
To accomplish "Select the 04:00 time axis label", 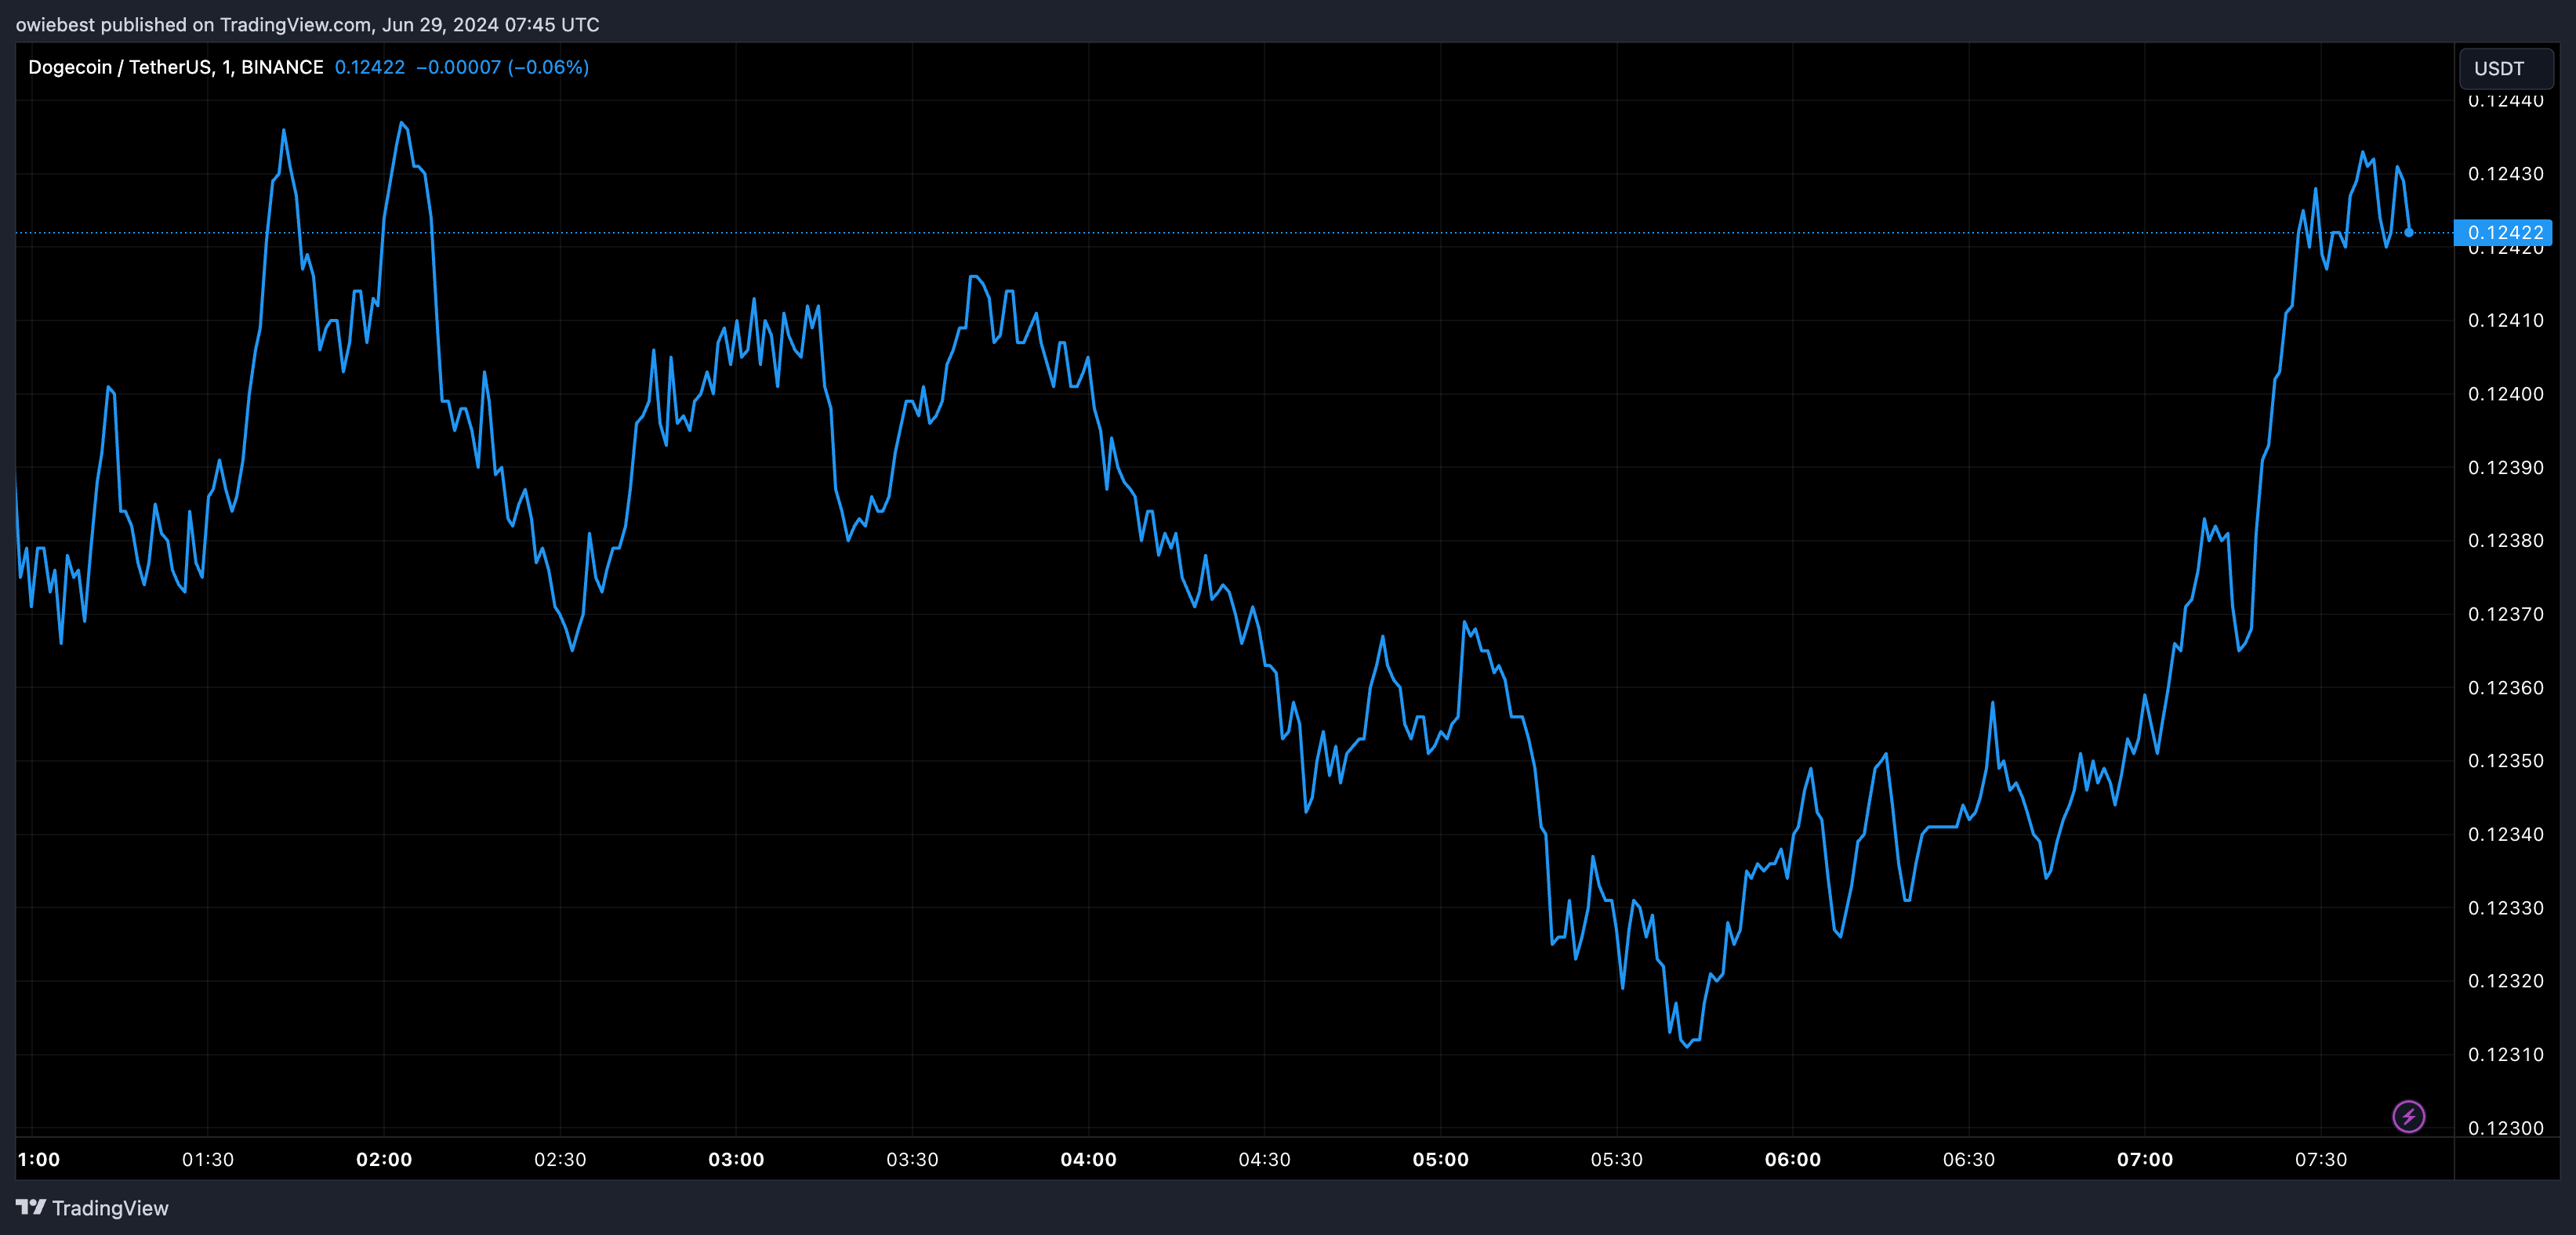I will tap(1088, 1159).
